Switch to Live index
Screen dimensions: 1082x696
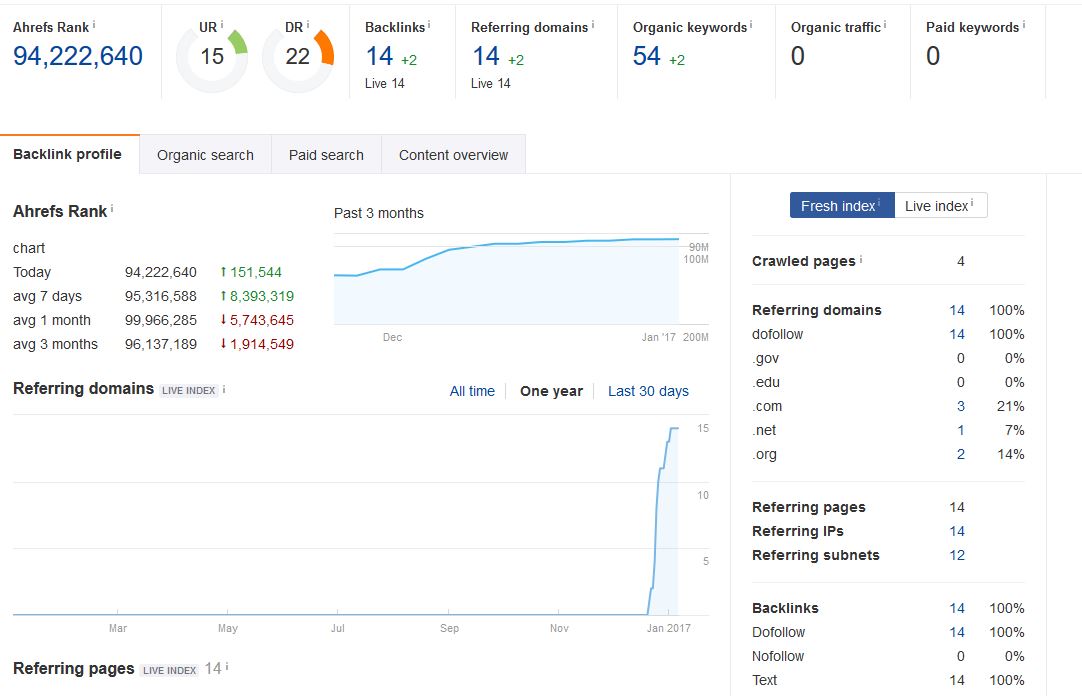[941, 206]
